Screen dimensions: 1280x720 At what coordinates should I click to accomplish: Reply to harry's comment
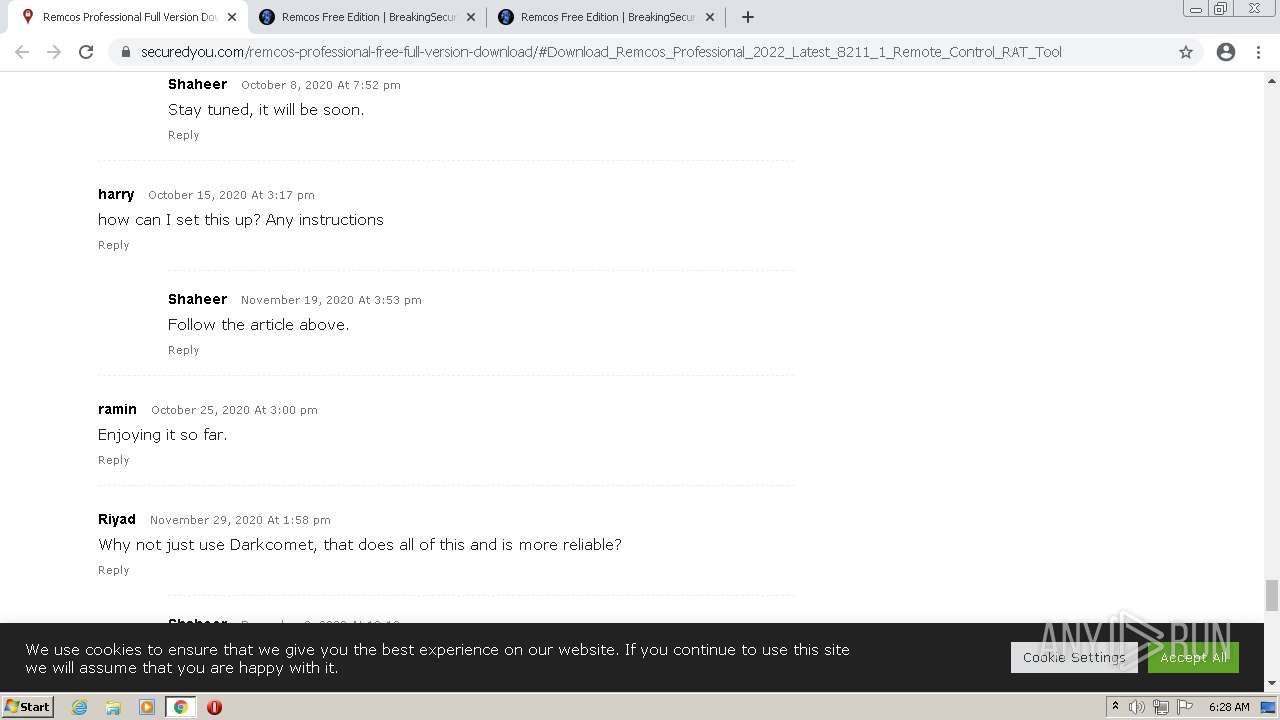[x=113, y=245]
